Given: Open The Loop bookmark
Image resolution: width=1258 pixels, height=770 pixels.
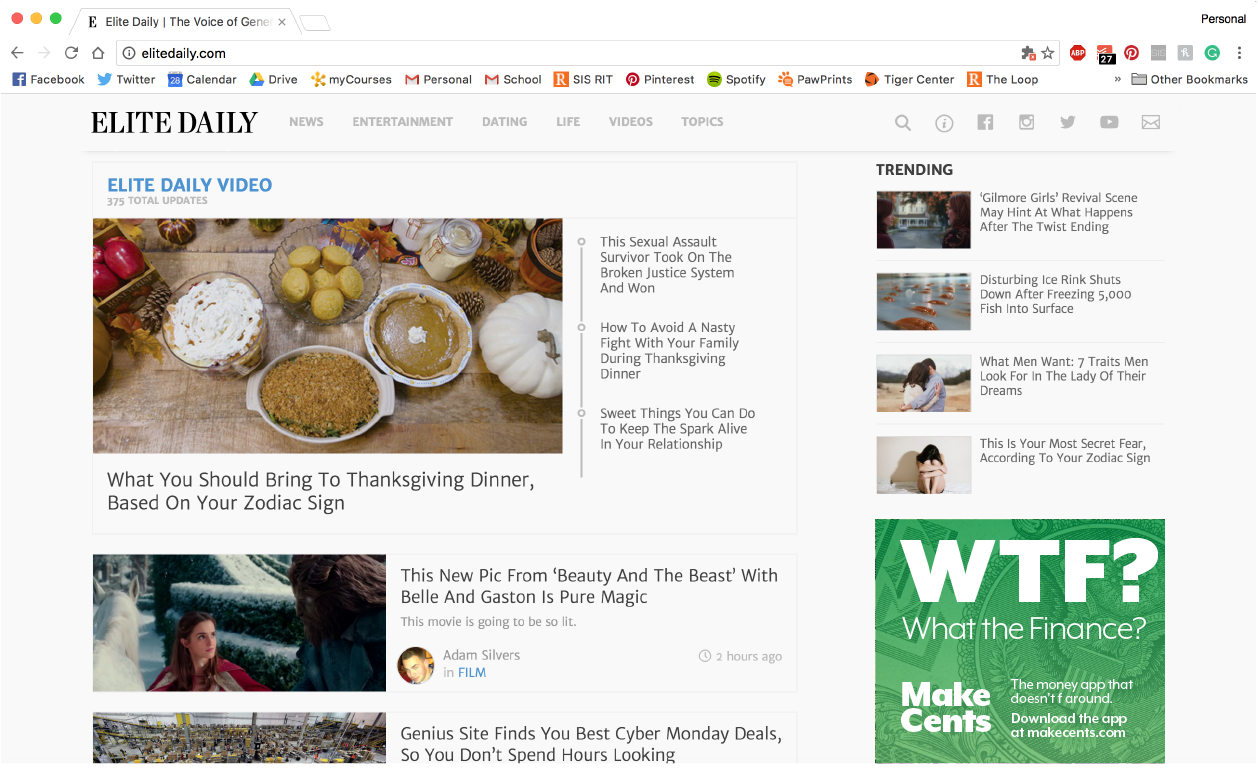Looking at the screenshot, I should click(x=1002, y=79).
